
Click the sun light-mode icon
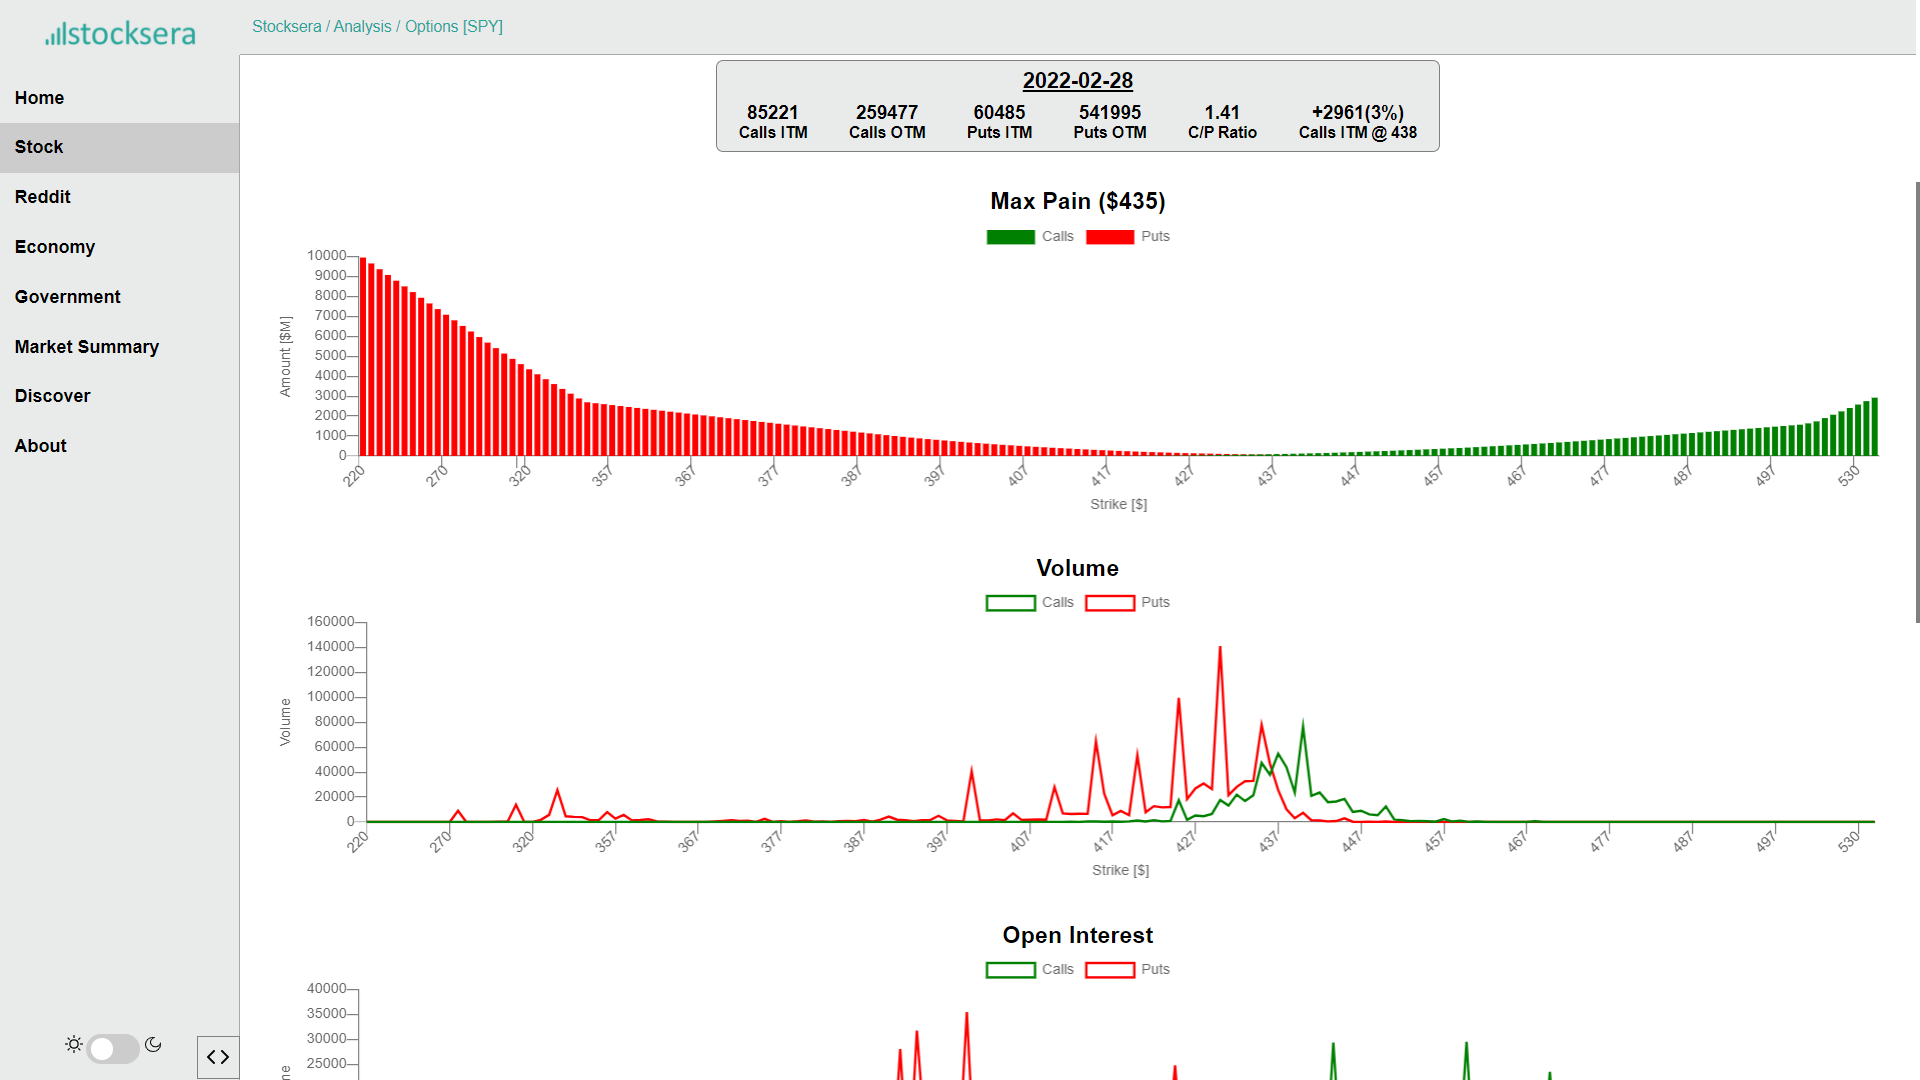pos(74,1044)
